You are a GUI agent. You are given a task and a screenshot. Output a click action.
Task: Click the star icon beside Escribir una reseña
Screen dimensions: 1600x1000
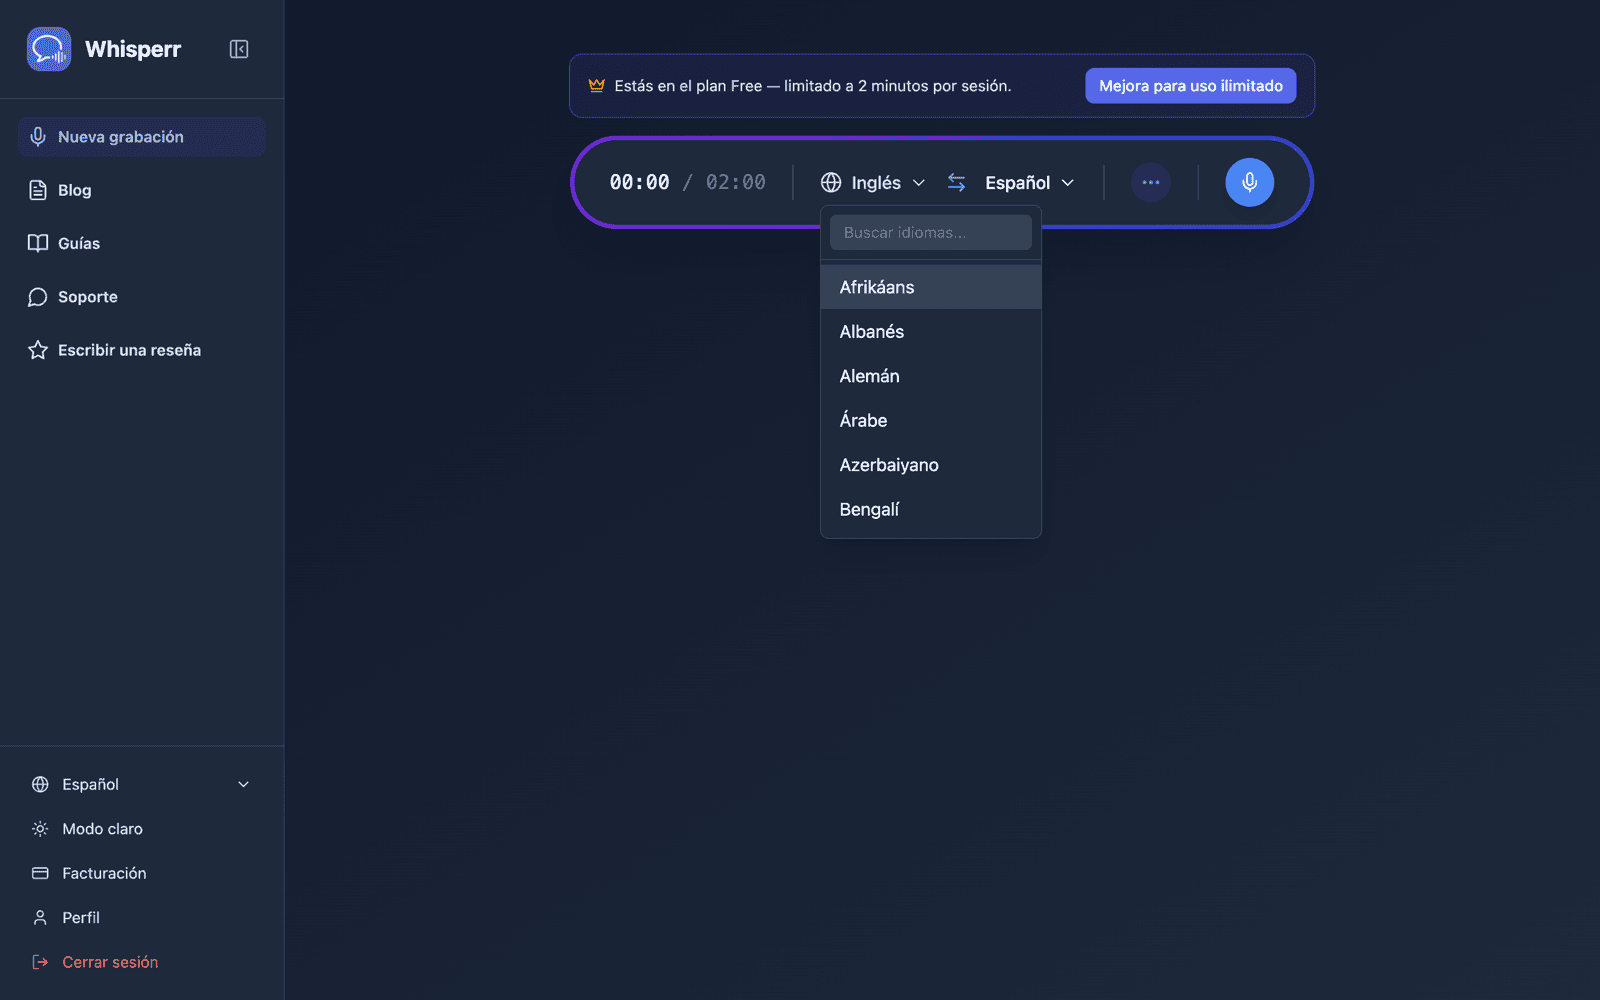(x=38, y=350)
